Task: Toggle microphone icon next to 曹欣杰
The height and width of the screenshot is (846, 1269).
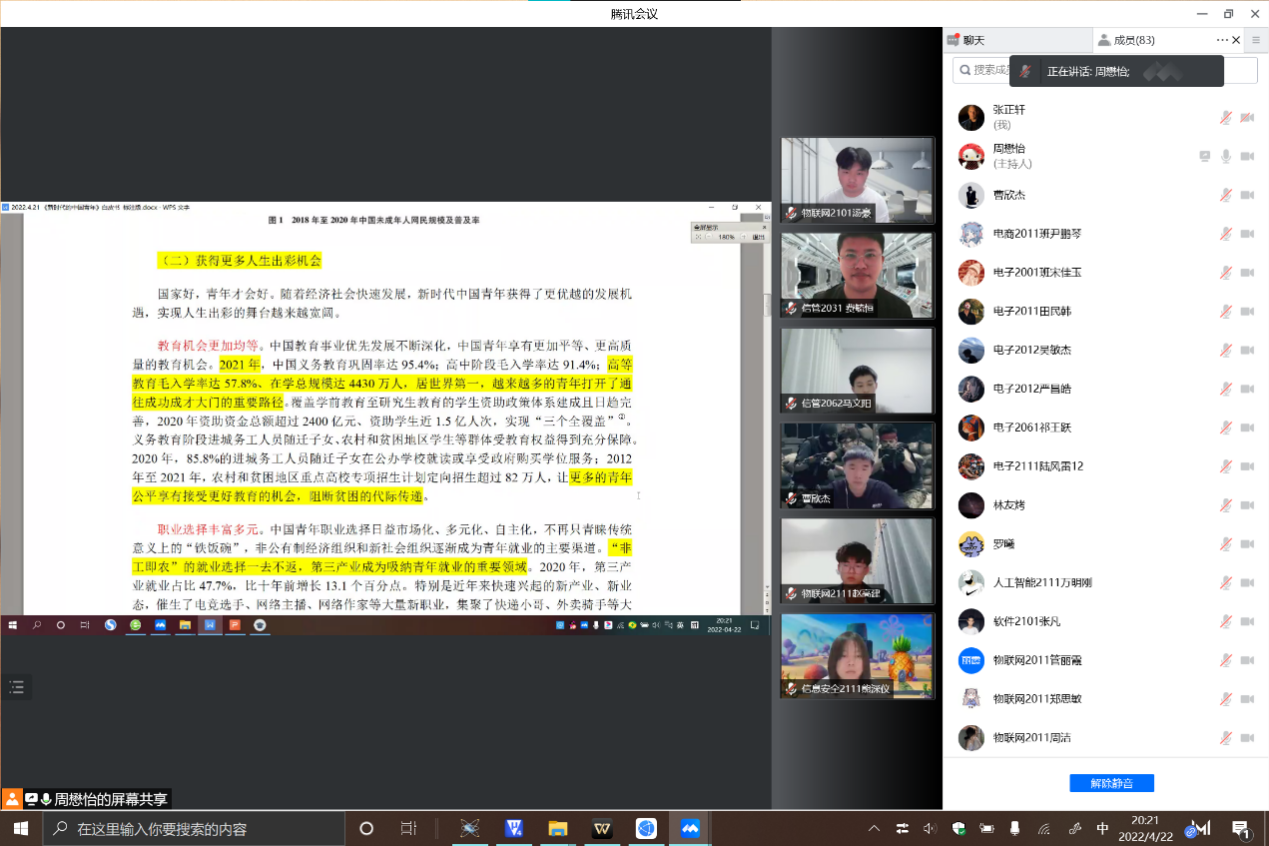Action: (x=1225, y=195)
